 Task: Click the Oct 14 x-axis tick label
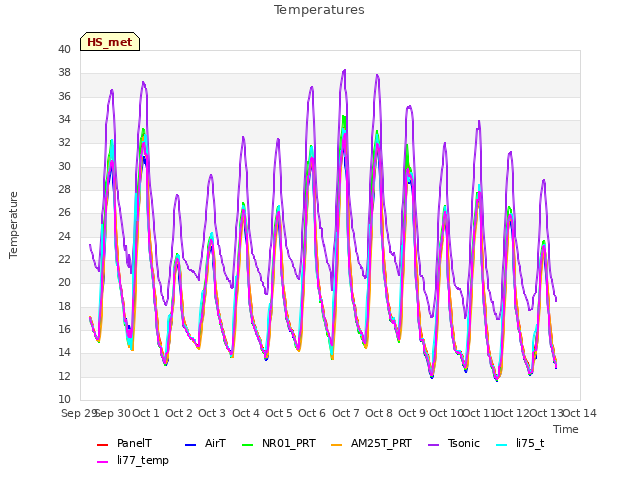click(x=580, y=413)
